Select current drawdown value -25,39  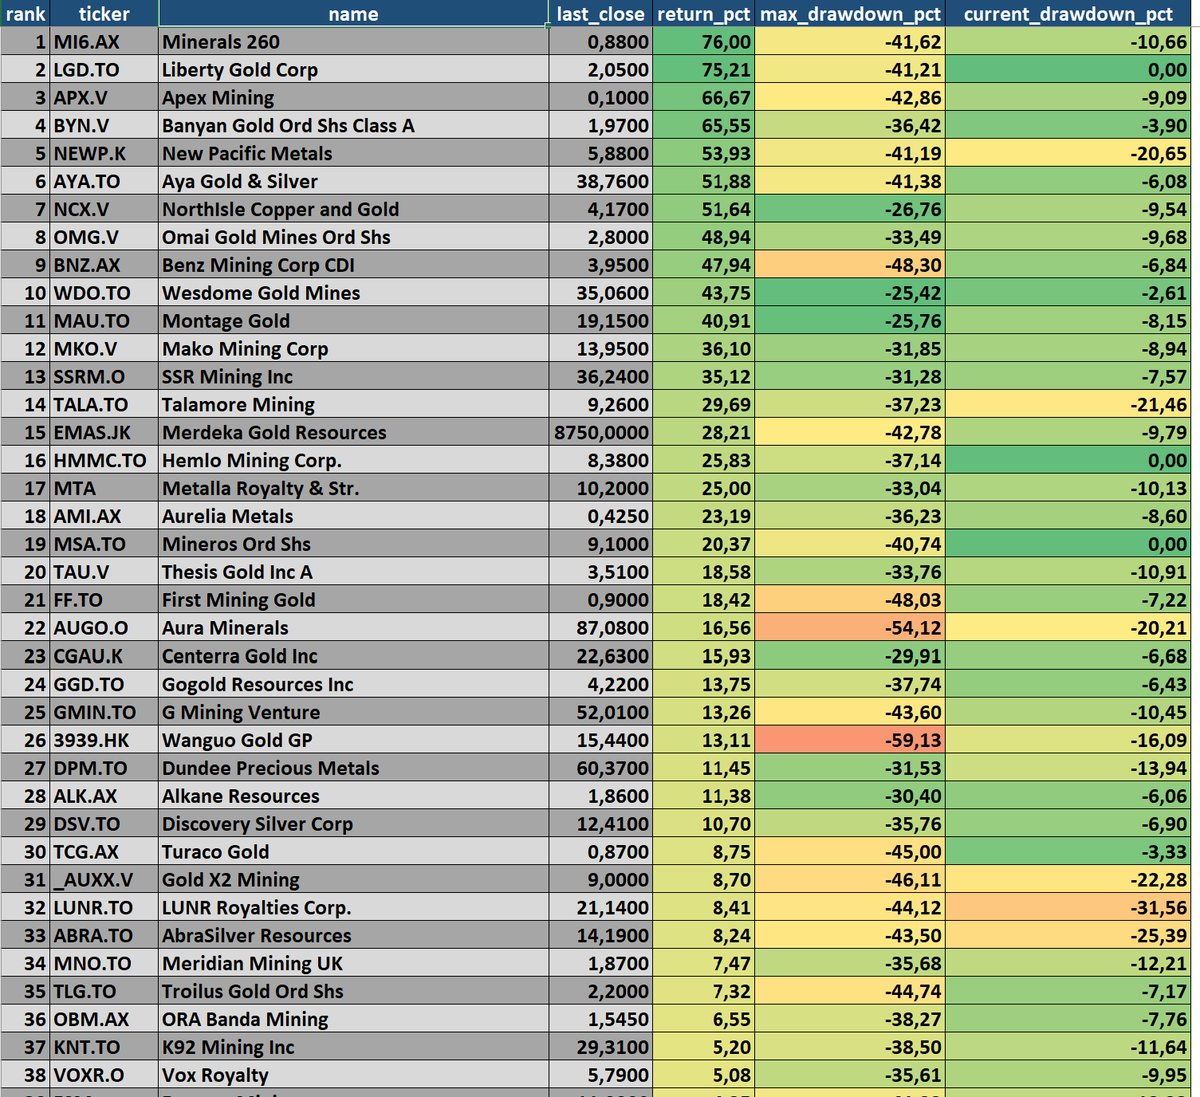point(1069,936)
